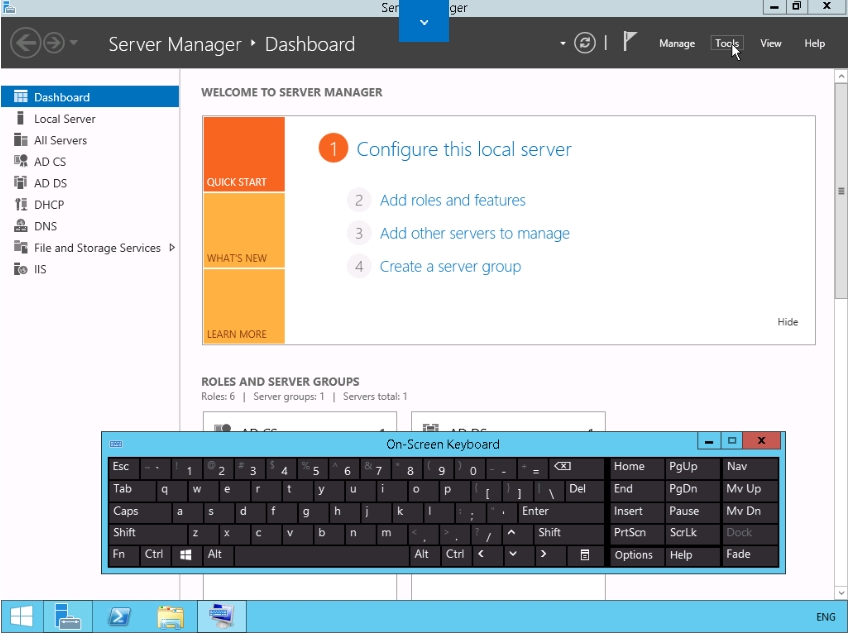Click Add other servers to manage
Image resolution: width=848 pixels, height=633 pixels.
(x=474, y=233)
